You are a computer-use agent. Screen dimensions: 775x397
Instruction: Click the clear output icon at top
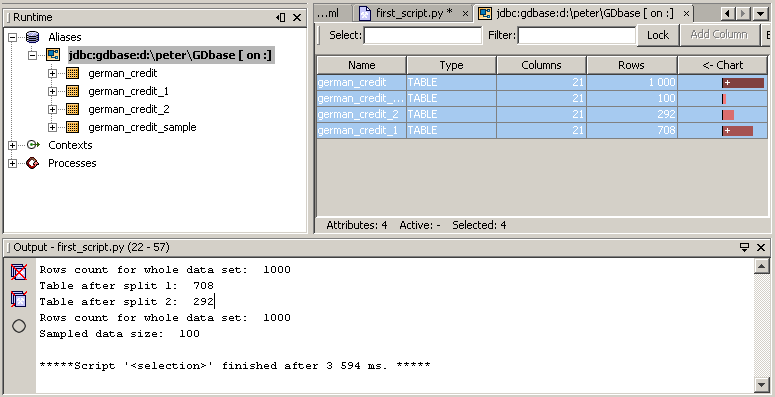(19, 271)
